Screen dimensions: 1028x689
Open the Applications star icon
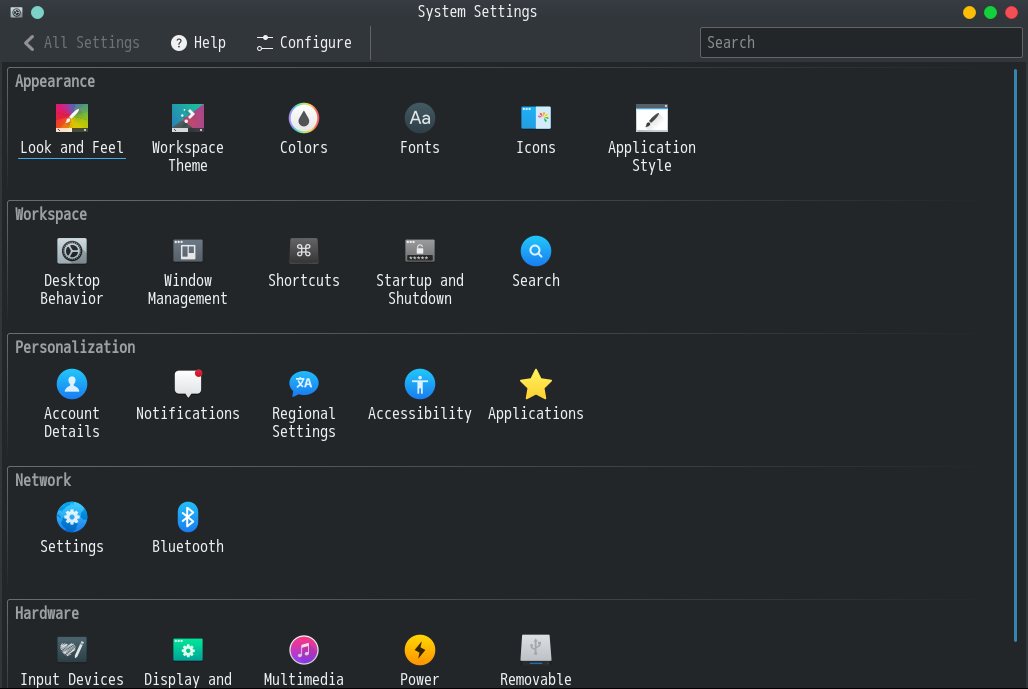click(x=536, y=384)
